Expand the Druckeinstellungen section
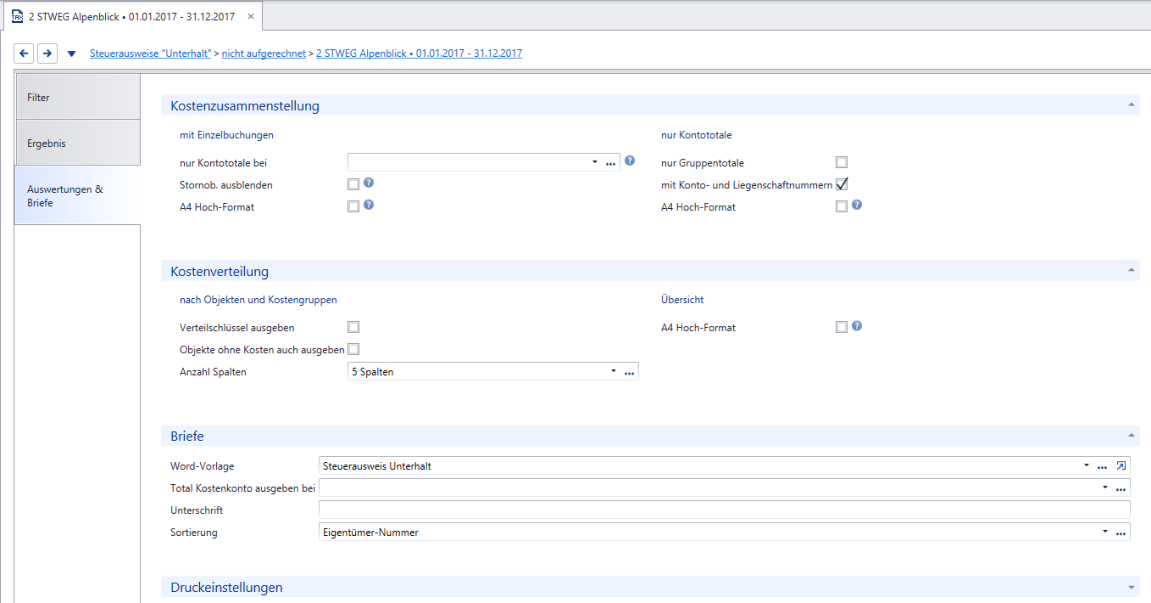Viewport: 1151px width, 603px height. coord(1131,587)
